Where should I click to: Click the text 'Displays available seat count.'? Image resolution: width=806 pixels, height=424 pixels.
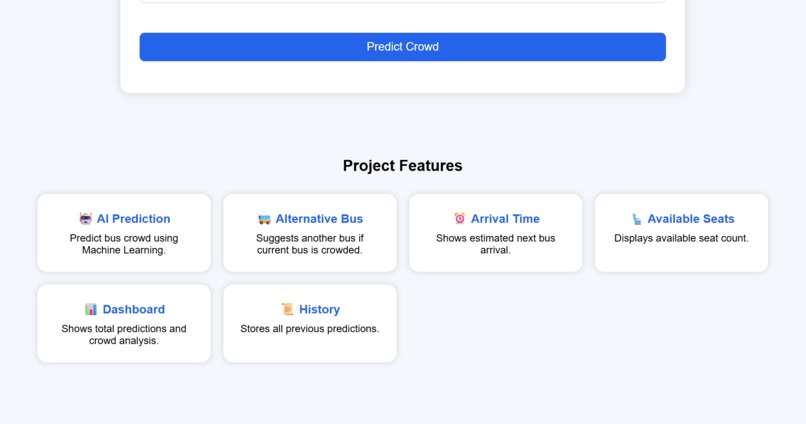681,238
